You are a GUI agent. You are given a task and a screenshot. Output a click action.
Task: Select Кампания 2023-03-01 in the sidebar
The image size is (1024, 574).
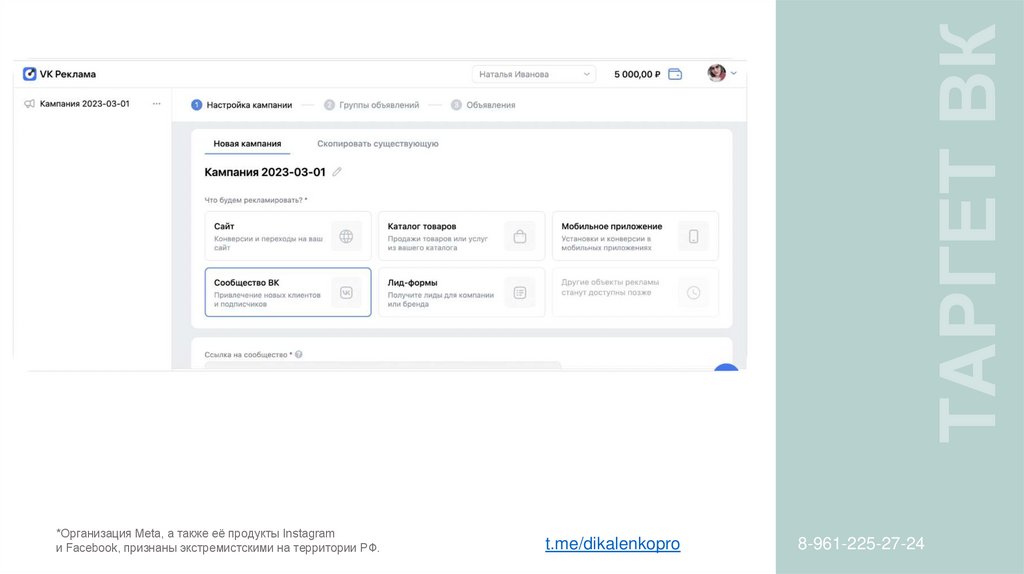85,104
